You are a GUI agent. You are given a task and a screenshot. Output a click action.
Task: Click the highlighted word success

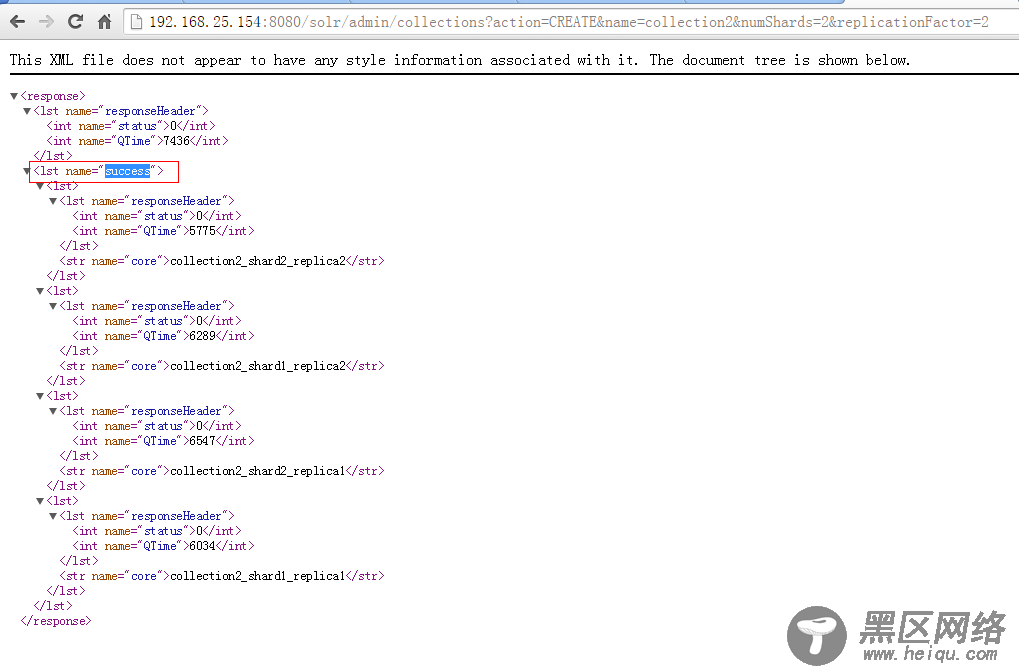(x=127, y=171)
